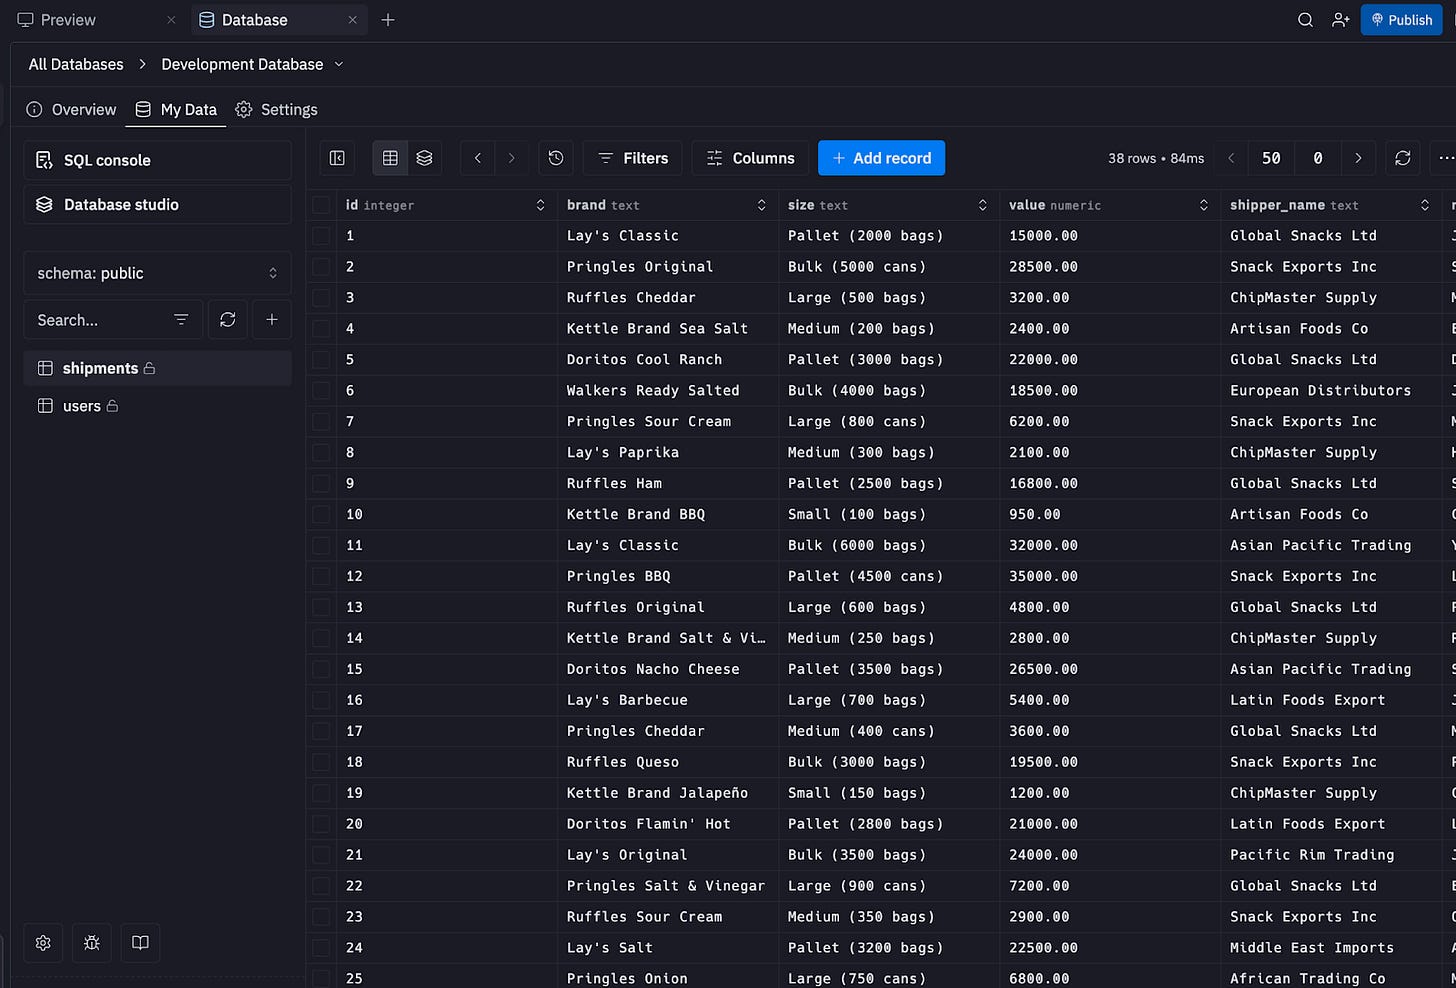This screenshot has width=1456, height=988.
Task: Toggle the sidebar panel icon
Action: 337,158
